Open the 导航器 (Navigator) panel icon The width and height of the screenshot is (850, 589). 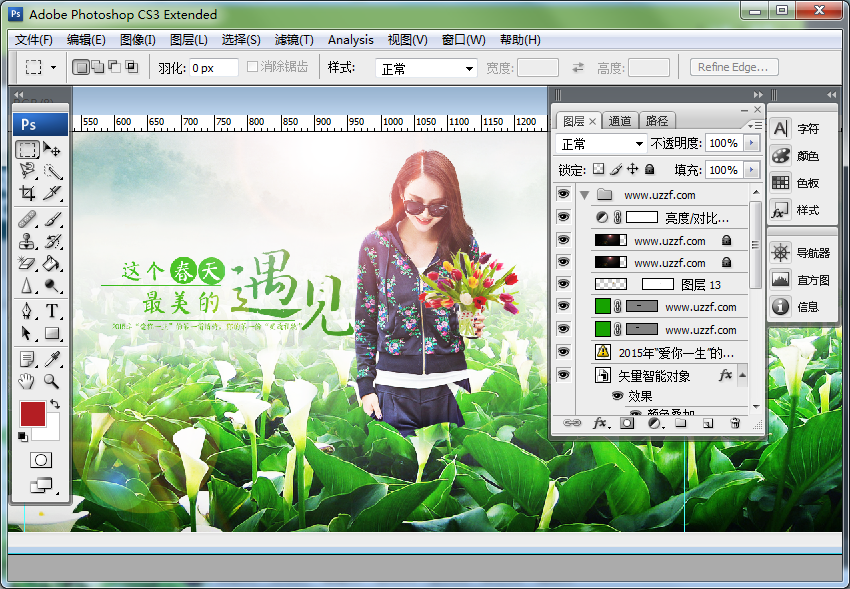(x=781, y=253)
